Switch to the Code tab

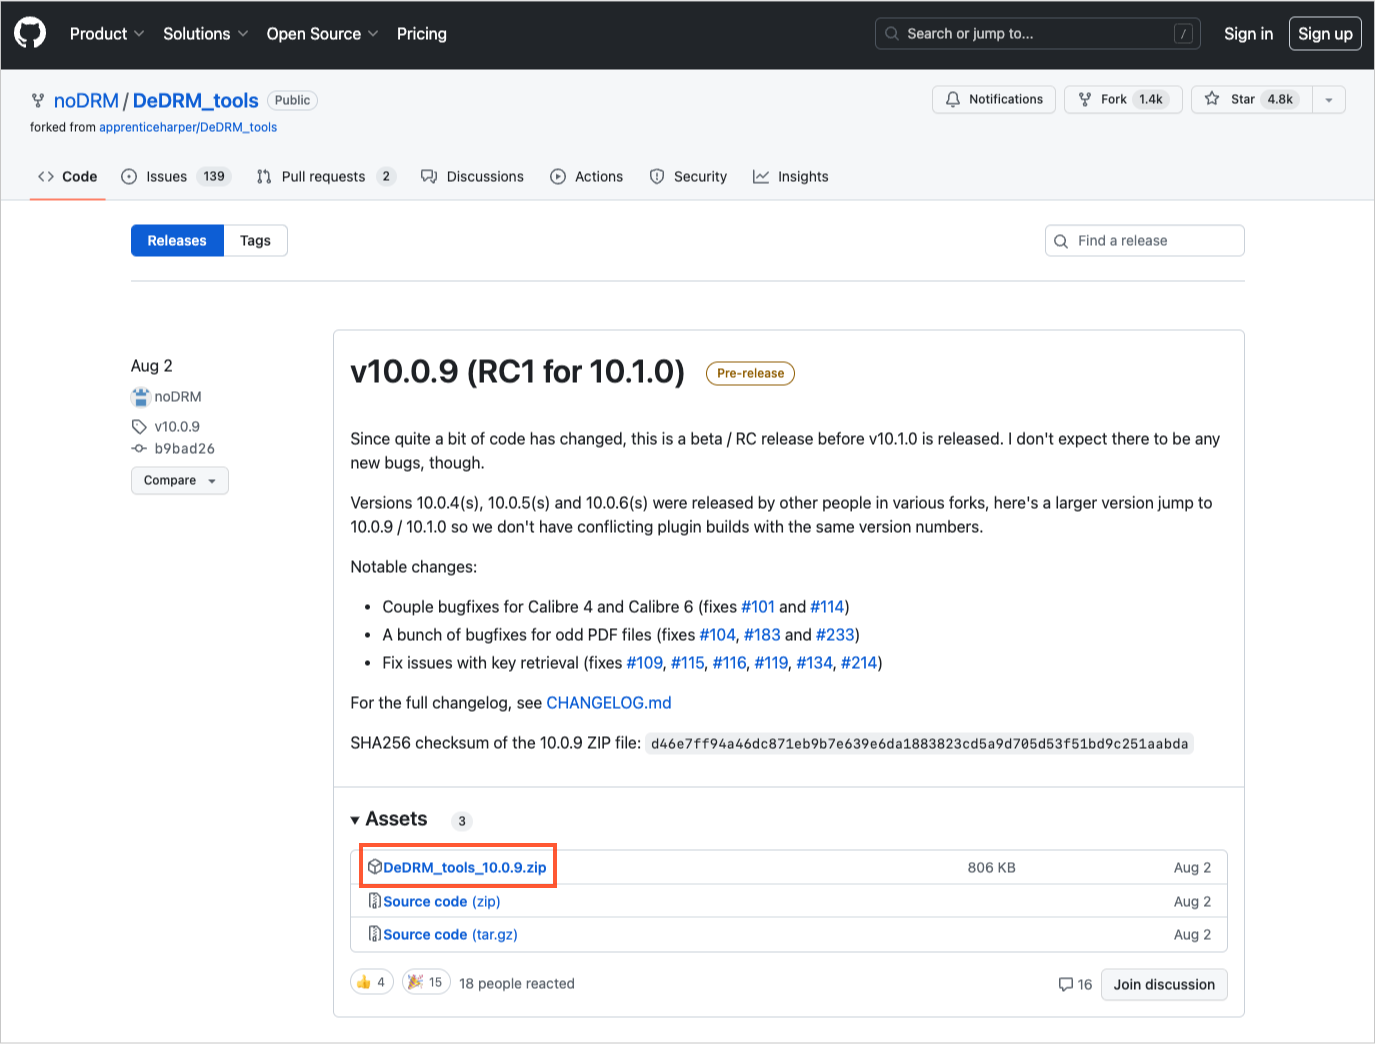coord(68,177)
